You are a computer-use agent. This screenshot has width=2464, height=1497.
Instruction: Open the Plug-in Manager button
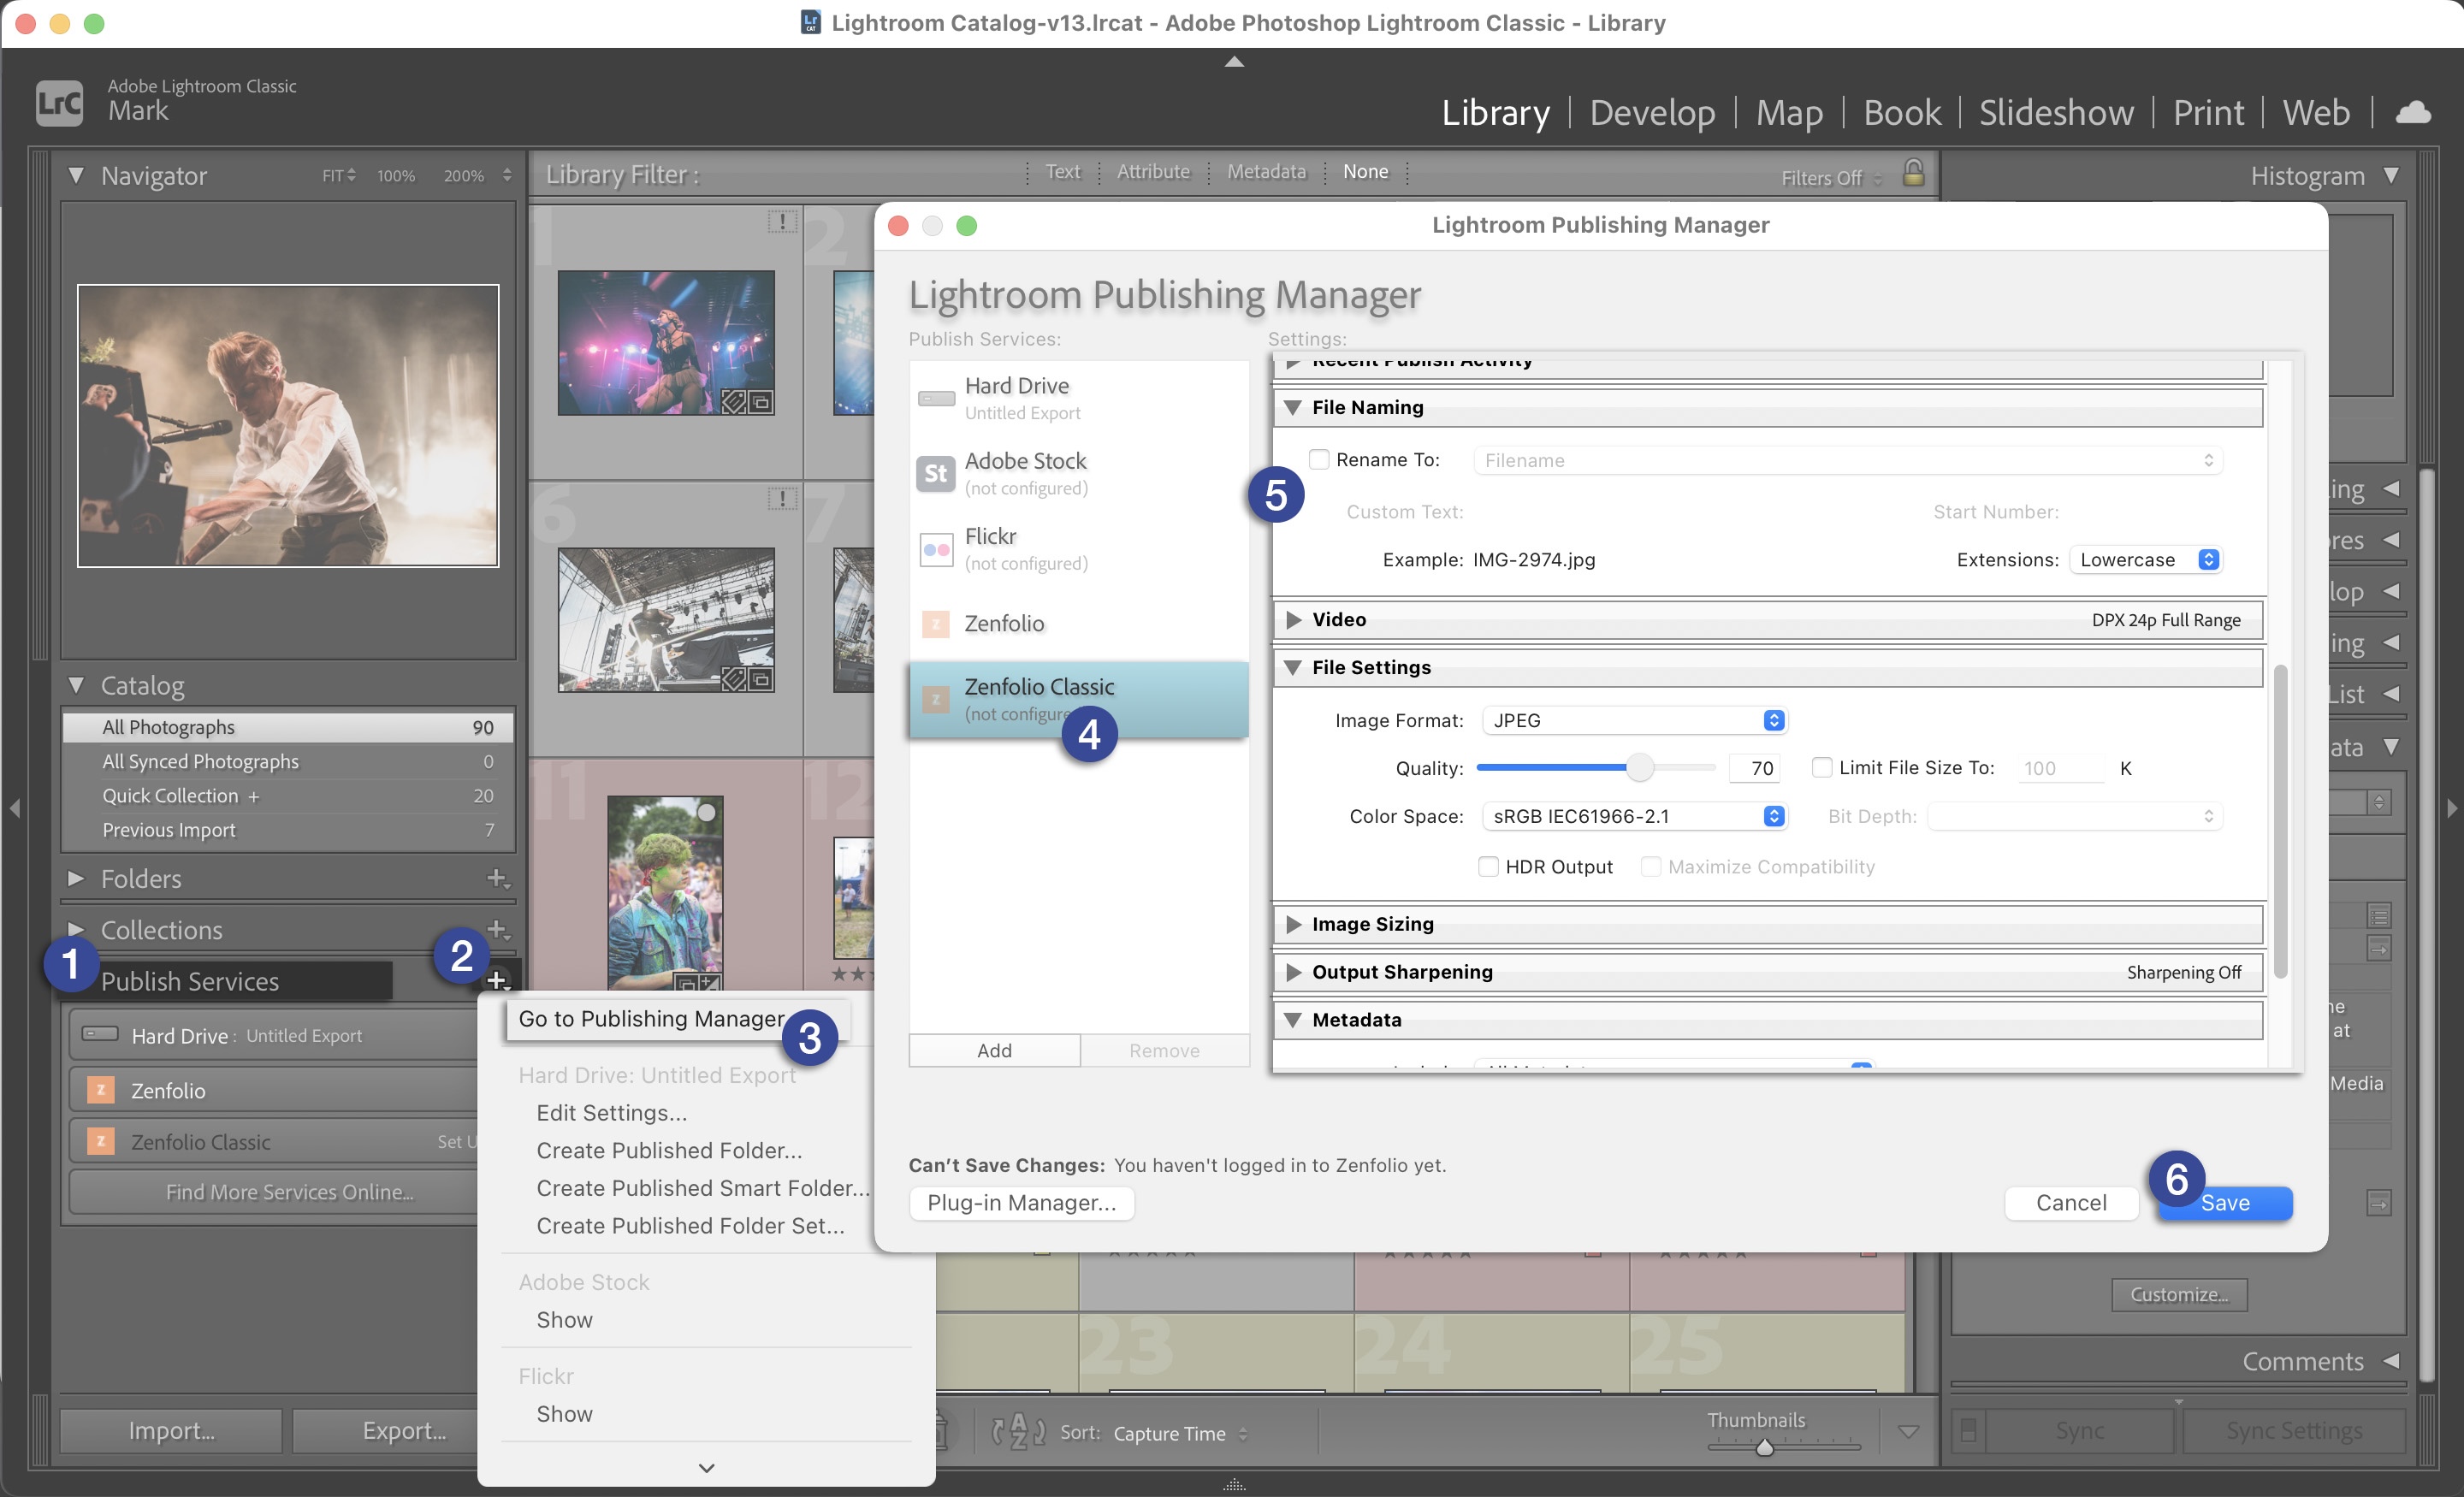[1021, 1202]
